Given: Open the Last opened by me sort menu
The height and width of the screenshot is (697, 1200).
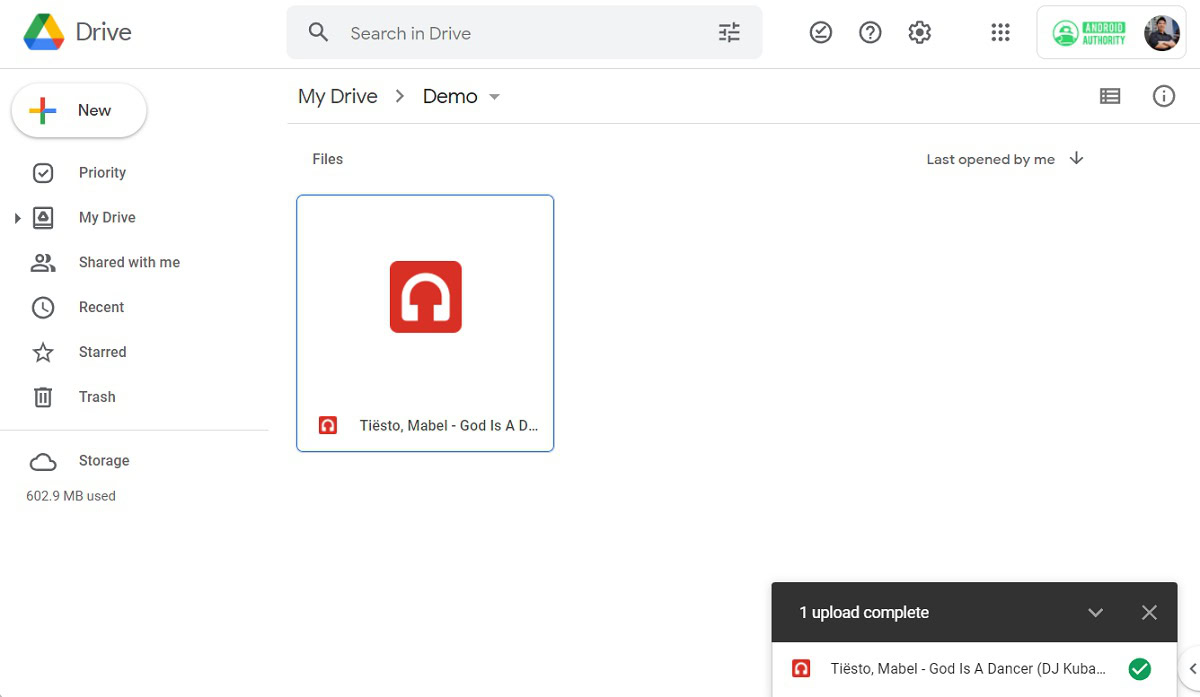Looking at the screenshot, I should pos(990,159).
